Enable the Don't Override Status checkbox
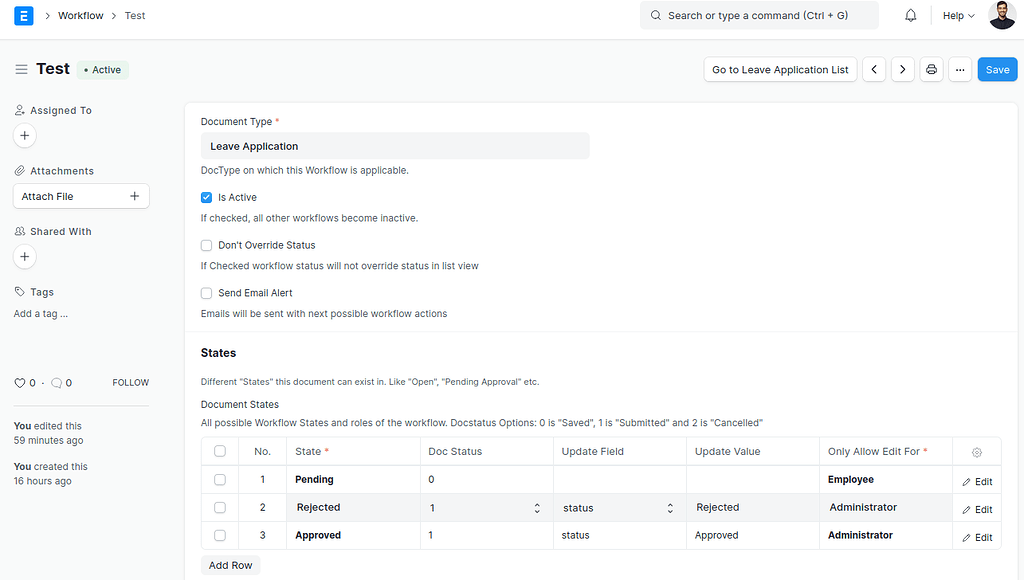Image resolution: width=1024 pixels, height=580 pixels. click(x=206, y=245)
